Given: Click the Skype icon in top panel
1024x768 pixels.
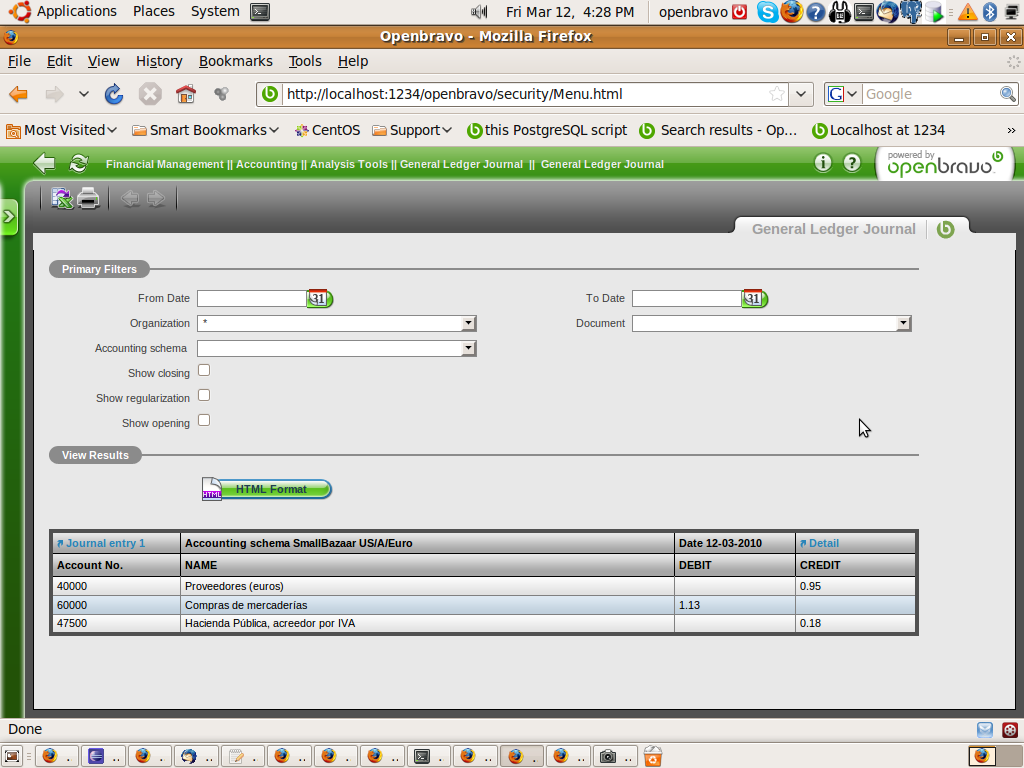Looking at the screenshot, I should coord(767,12).
